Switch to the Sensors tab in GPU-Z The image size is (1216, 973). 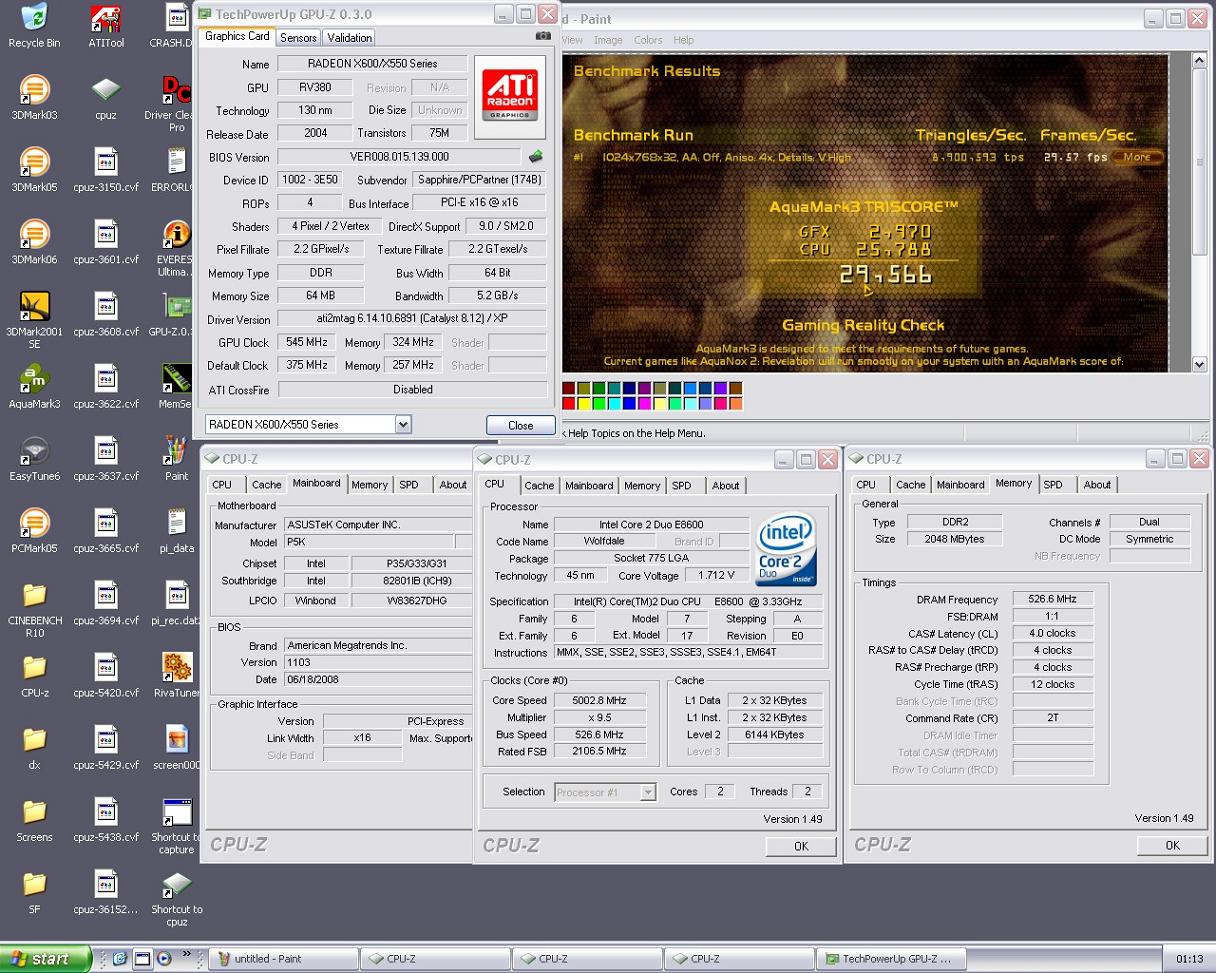[298, 37]
